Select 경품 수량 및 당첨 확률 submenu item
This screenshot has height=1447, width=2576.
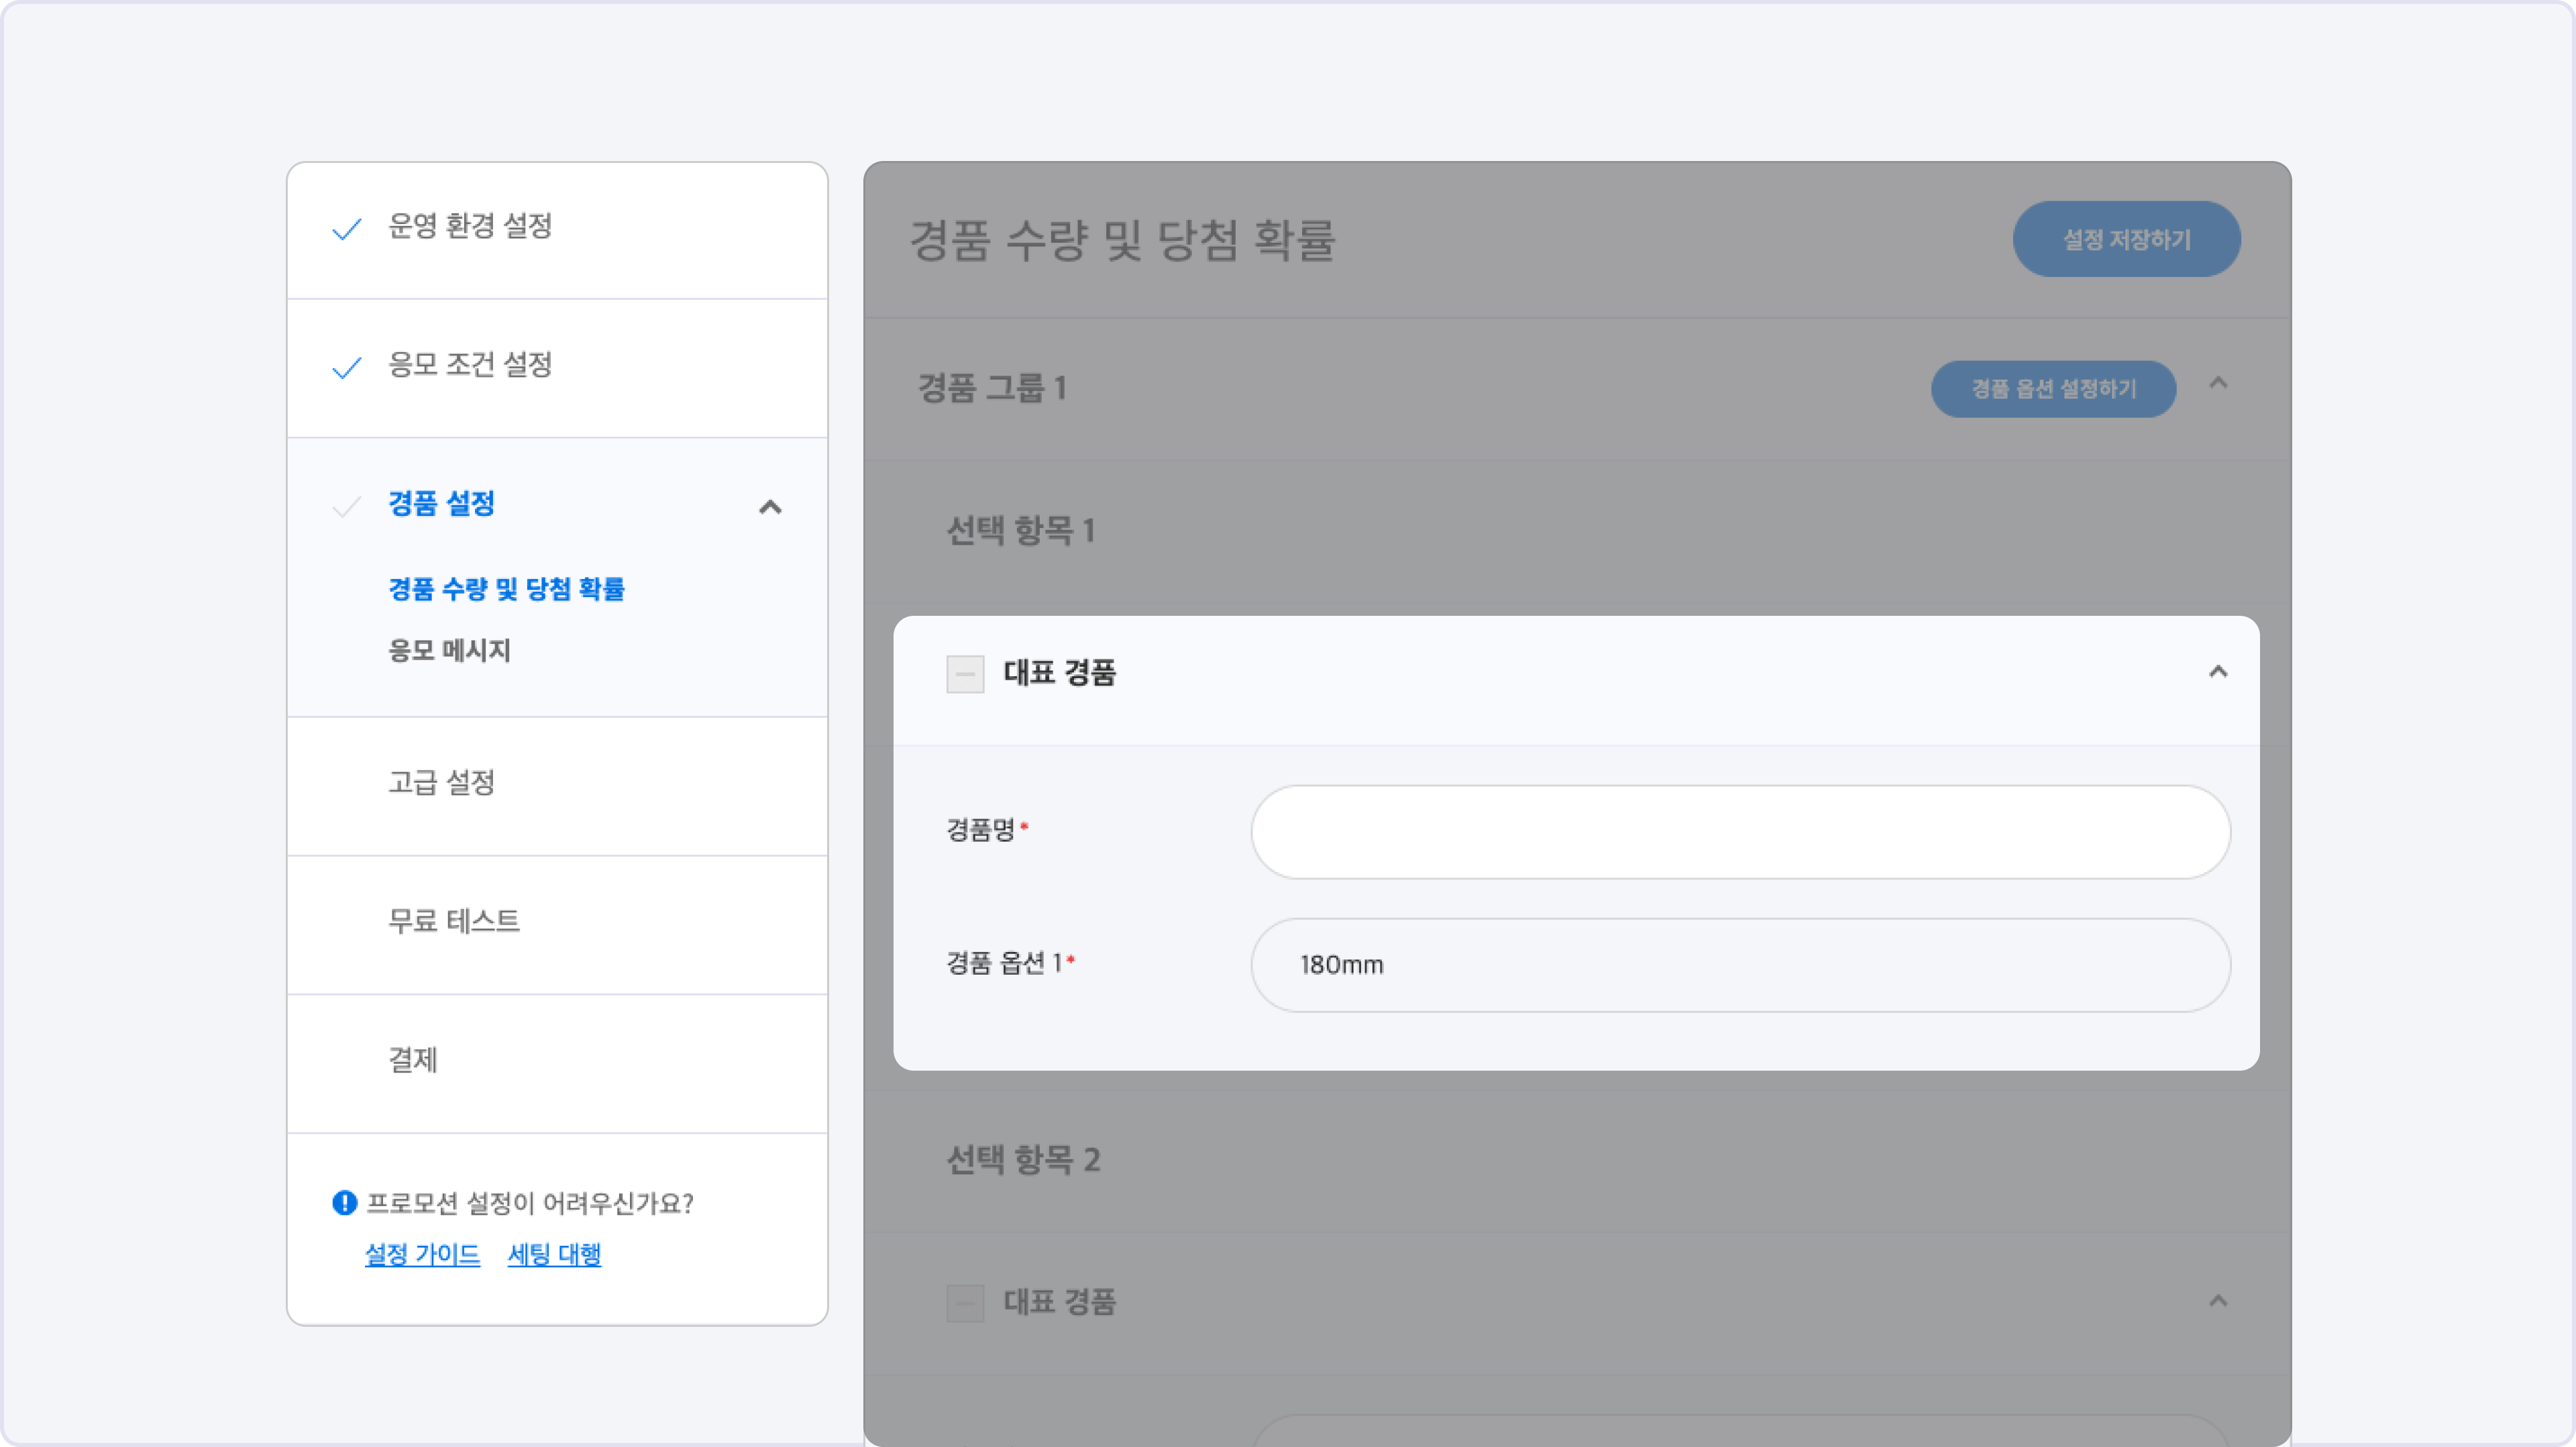[x=506, y=589]
